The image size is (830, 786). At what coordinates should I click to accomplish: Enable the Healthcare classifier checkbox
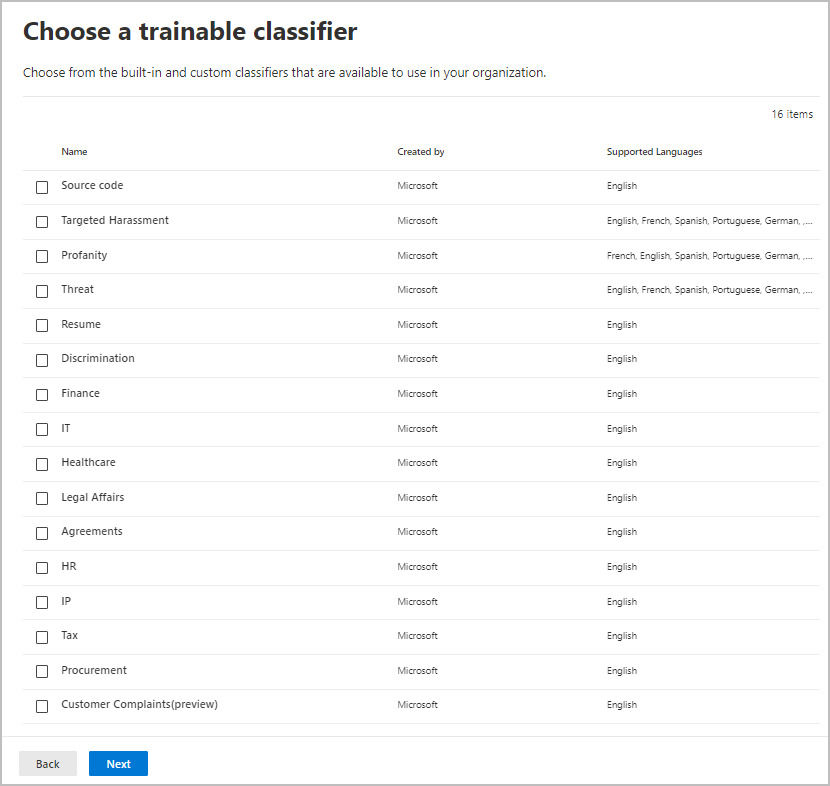[41, 463]
